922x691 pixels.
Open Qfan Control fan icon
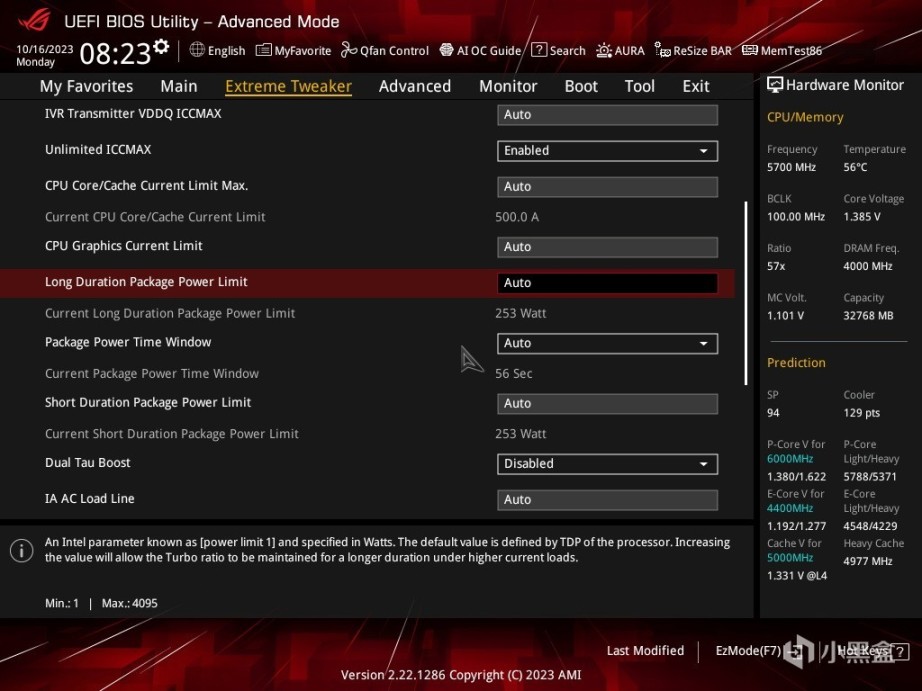349,50
